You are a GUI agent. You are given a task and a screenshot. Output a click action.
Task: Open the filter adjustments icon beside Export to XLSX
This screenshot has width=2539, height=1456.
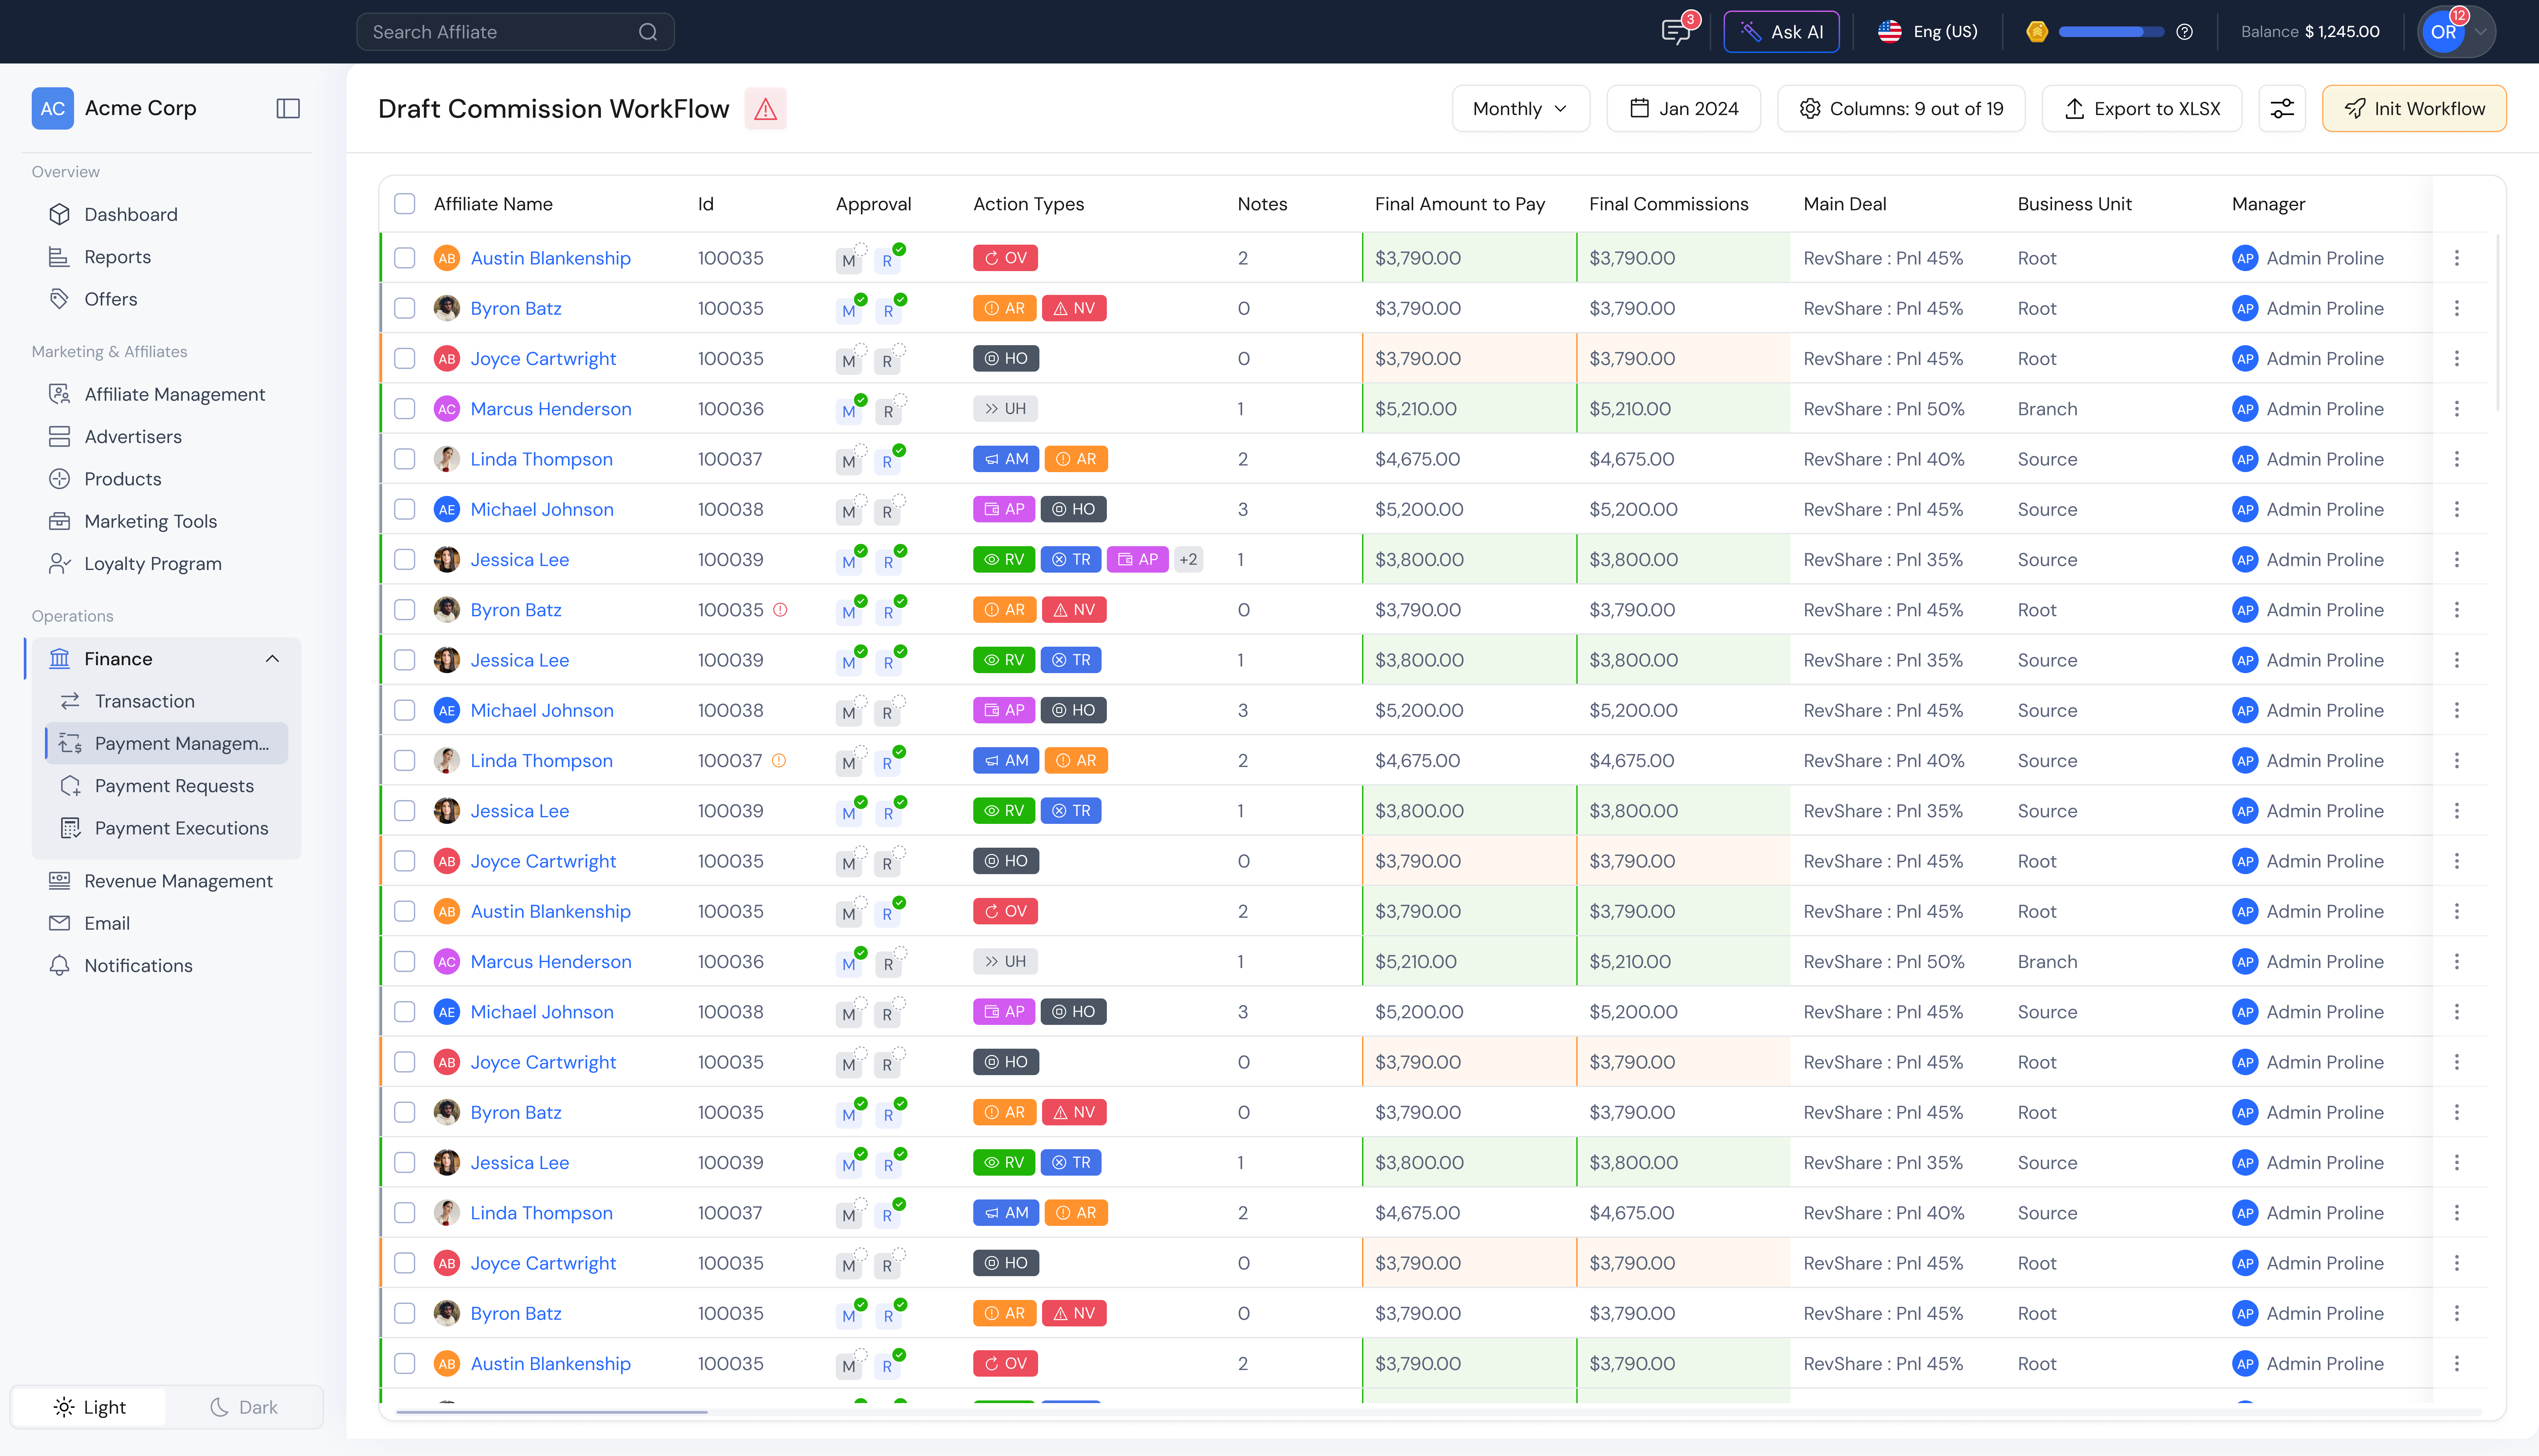(x=2283, y=108)
